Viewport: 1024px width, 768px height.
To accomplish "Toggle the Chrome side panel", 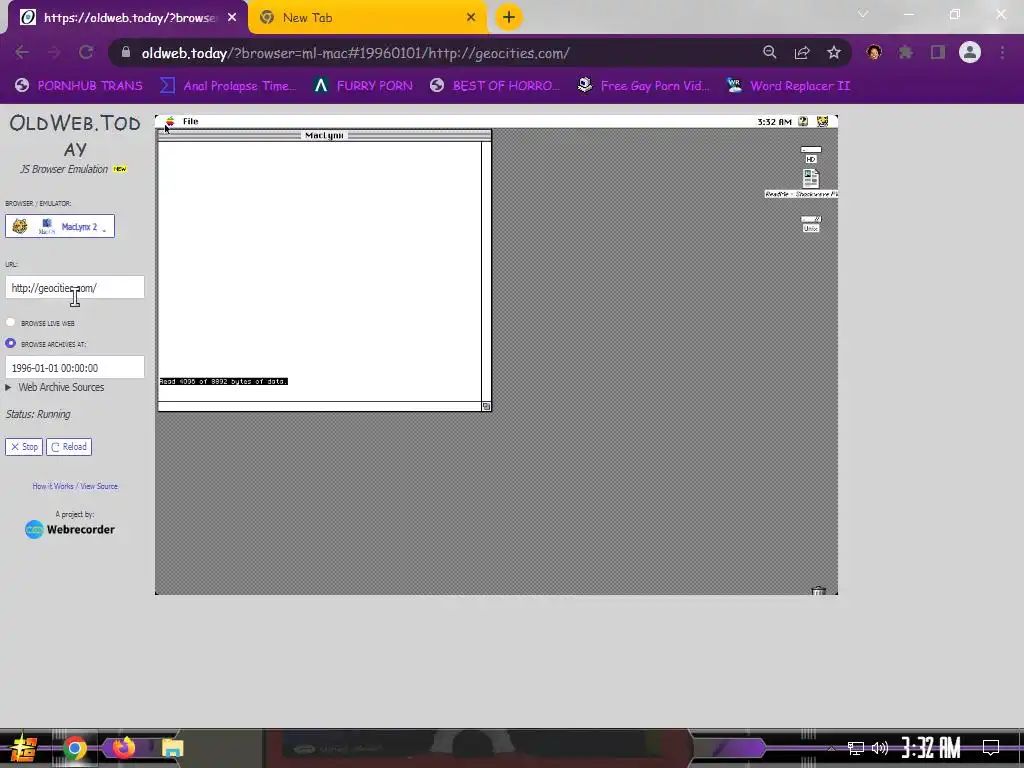I will (938, 53).
